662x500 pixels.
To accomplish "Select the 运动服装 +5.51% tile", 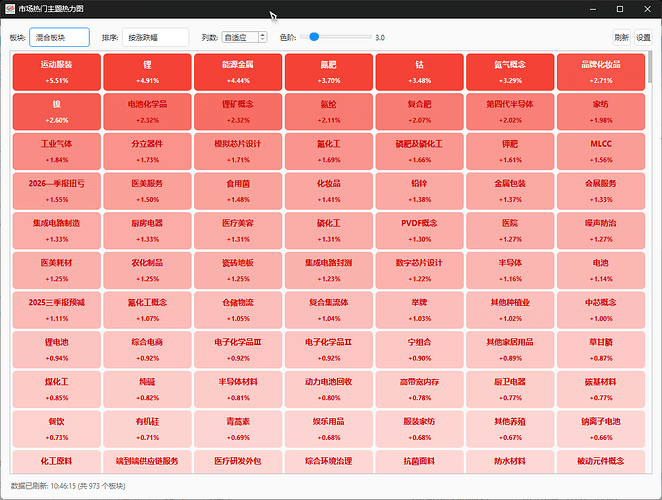I will pyautogui.click(x=57, y=72).
